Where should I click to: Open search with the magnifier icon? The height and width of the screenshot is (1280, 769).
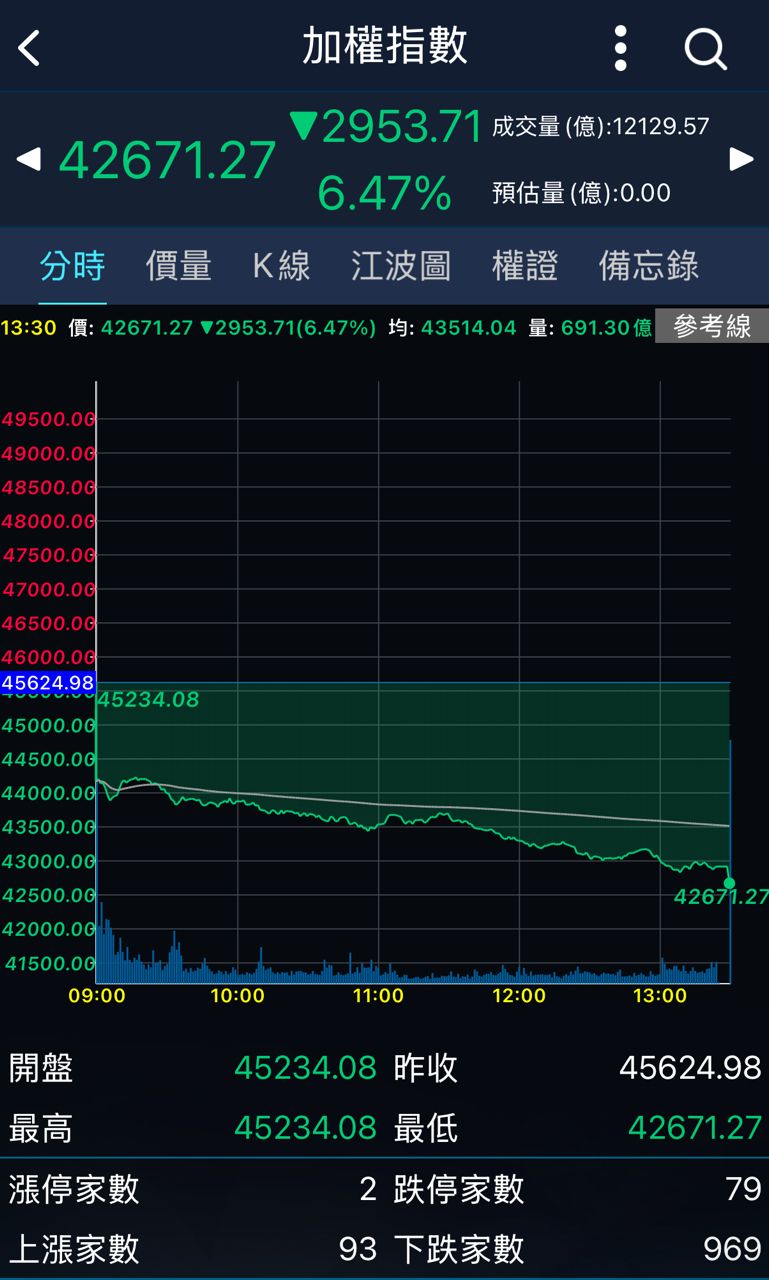(x=705, y=47)
